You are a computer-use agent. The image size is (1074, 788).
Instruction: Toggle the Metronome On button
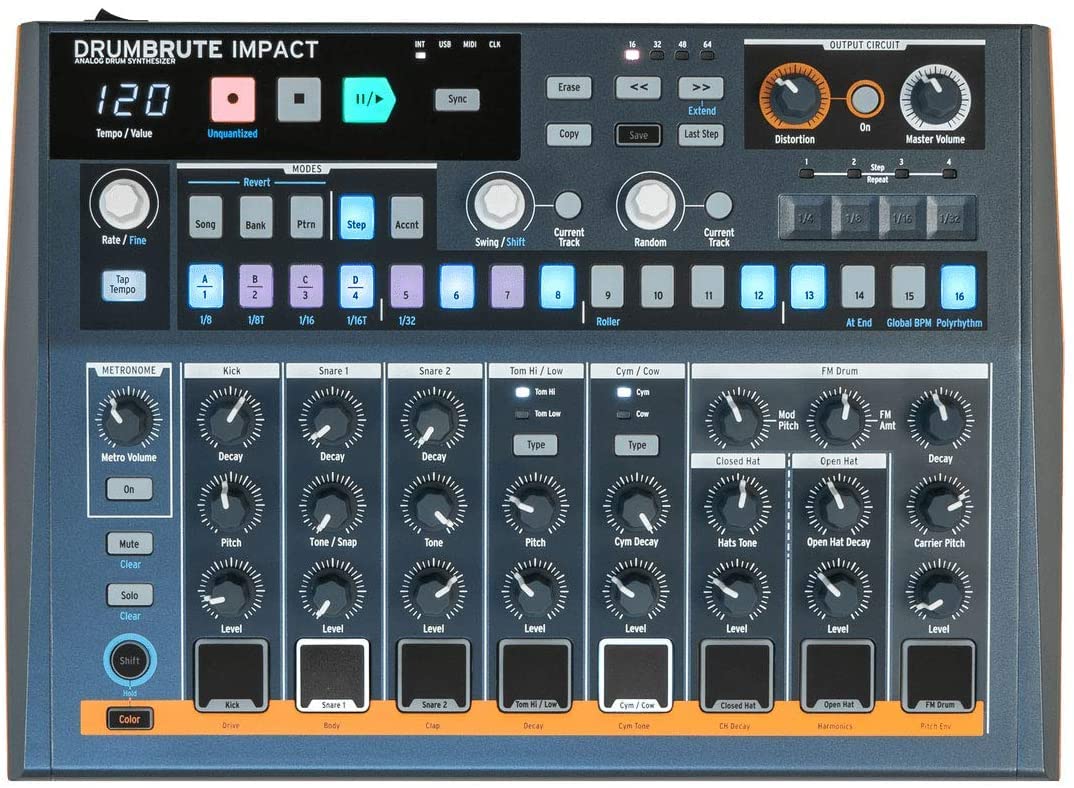pyautogui.click(x=129, y=489)
